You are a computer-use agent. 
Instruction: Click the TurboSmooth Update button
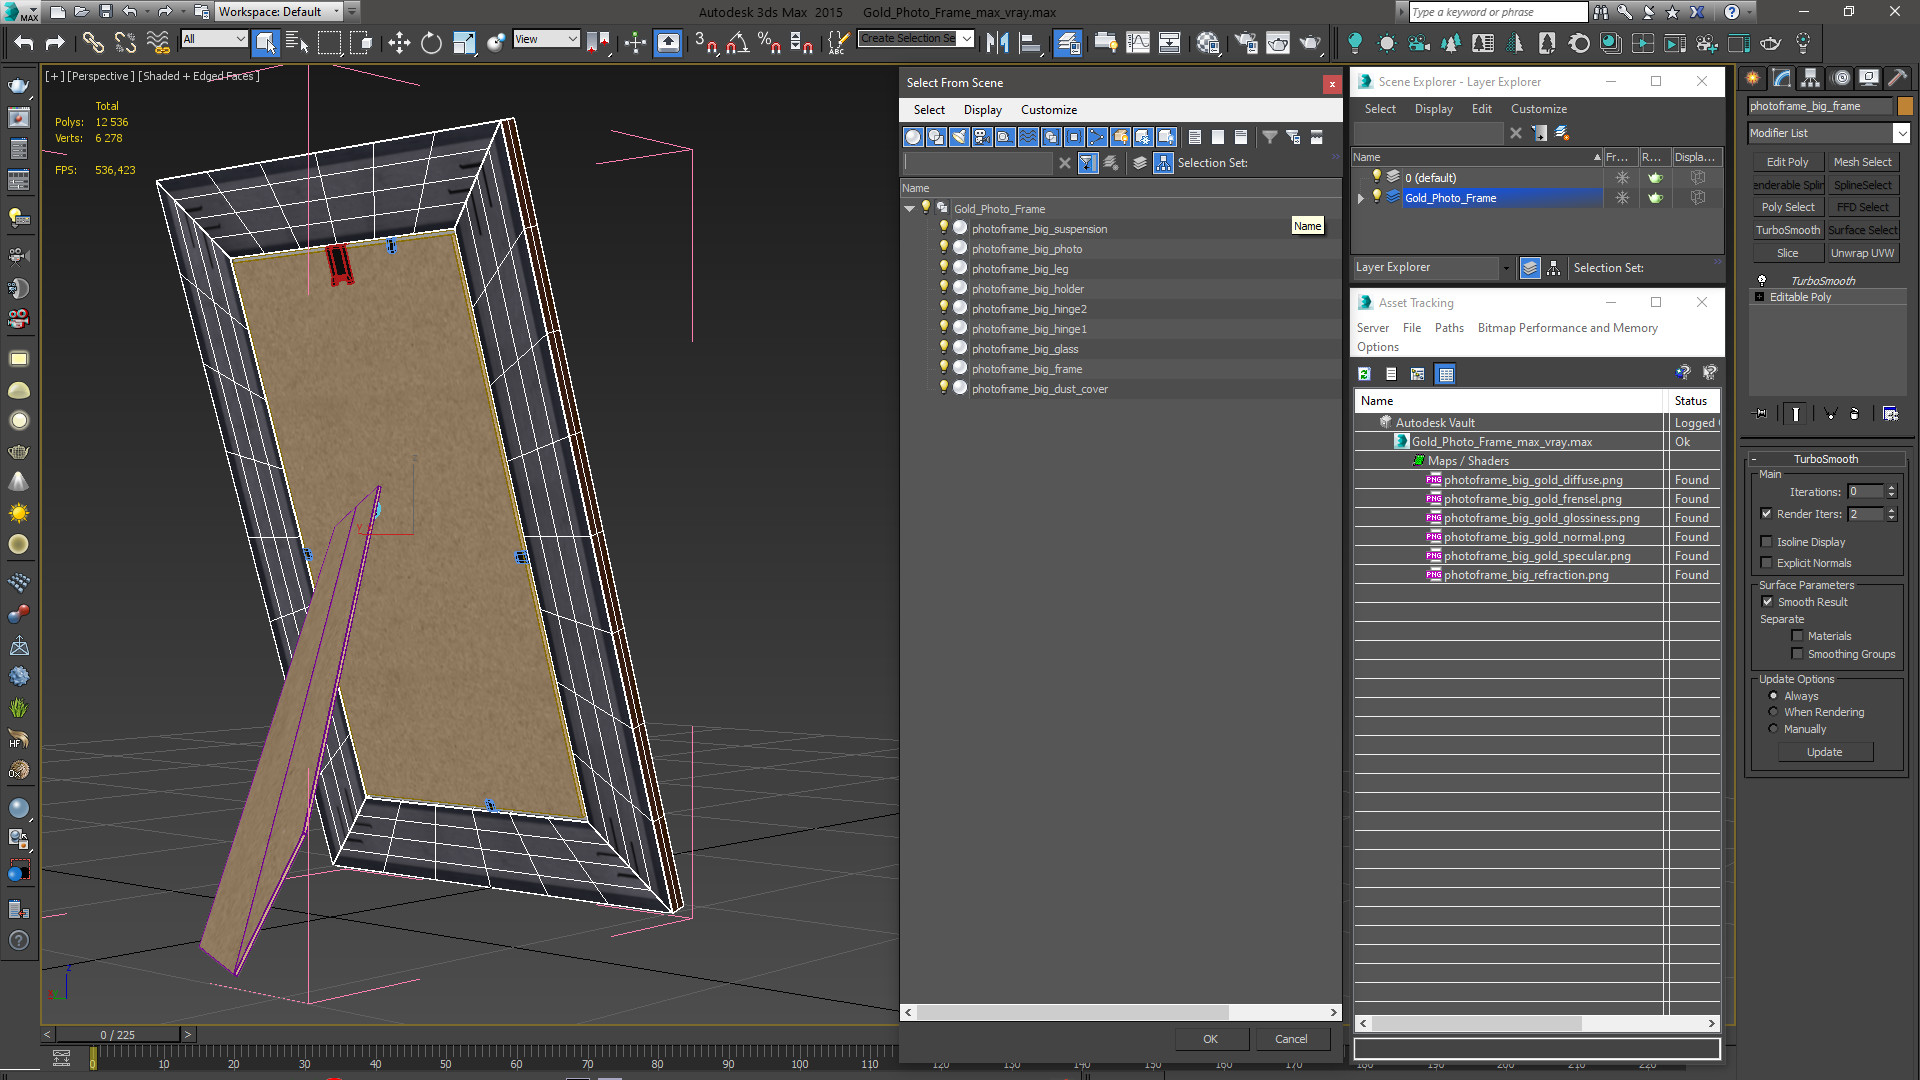click(1824, 752)
